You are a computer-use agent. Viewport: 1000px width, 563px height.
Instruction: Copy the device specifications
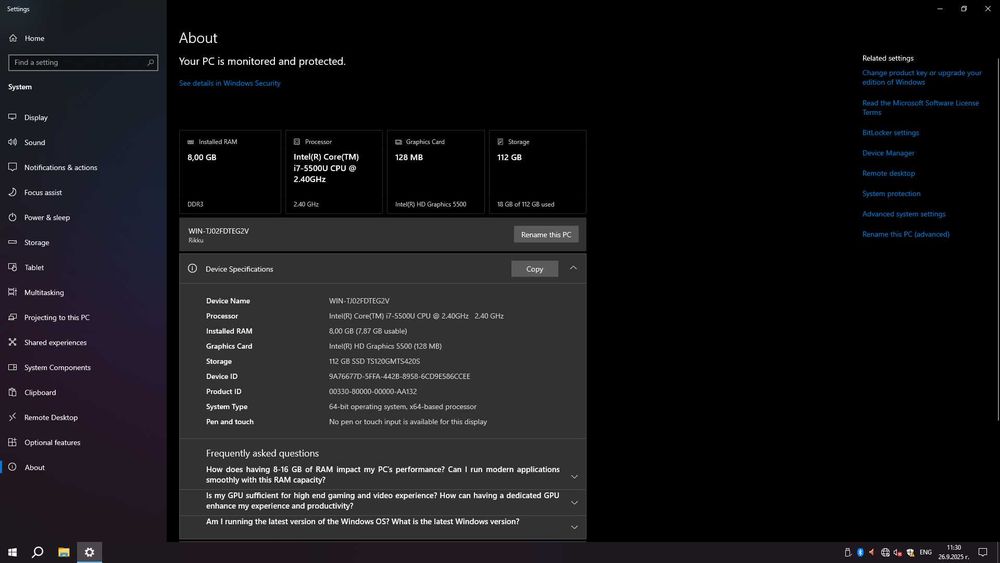click(534, 269)
